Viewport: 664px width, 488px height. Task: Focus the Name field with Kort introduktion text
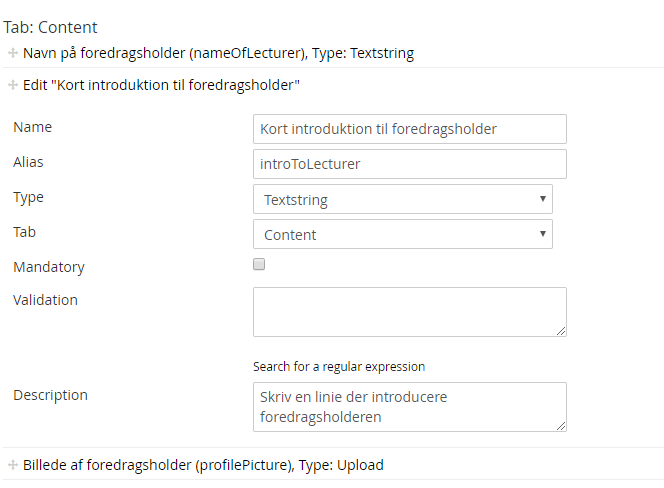tap(410, 129)
